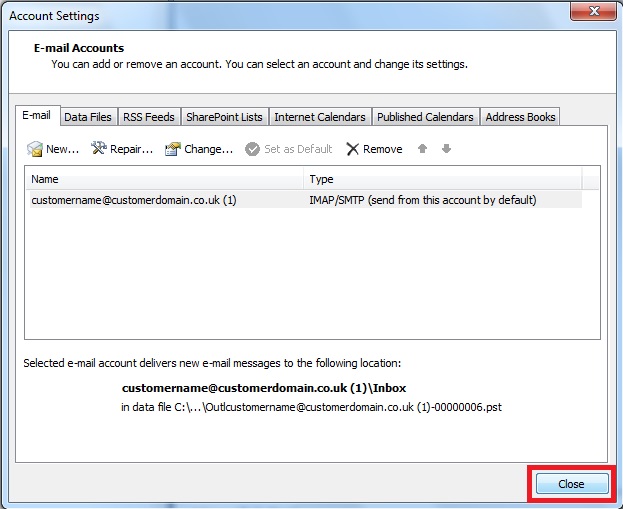623x509 pixels.
Task: Open the Internet Calendars tab
Action: tap(320, 117)
